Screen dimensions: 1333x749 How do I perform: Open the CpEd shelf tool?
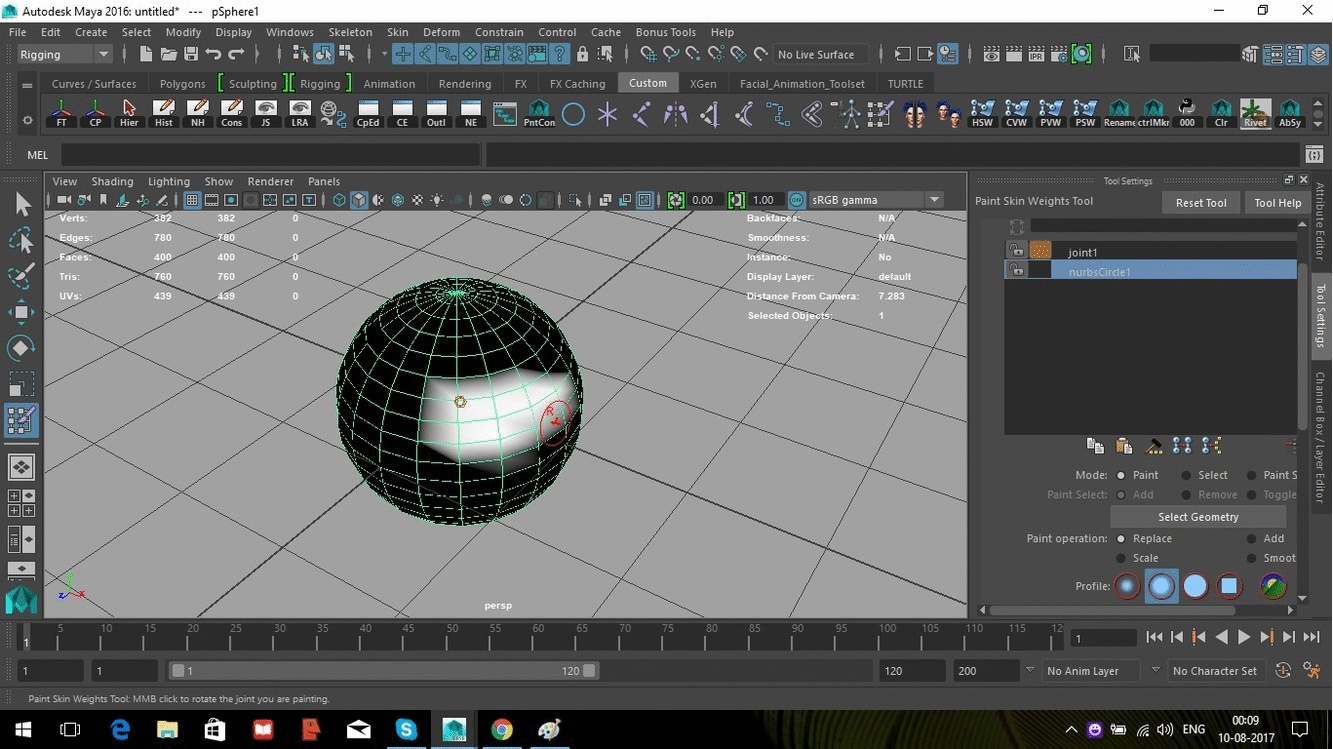coord(368,113)
